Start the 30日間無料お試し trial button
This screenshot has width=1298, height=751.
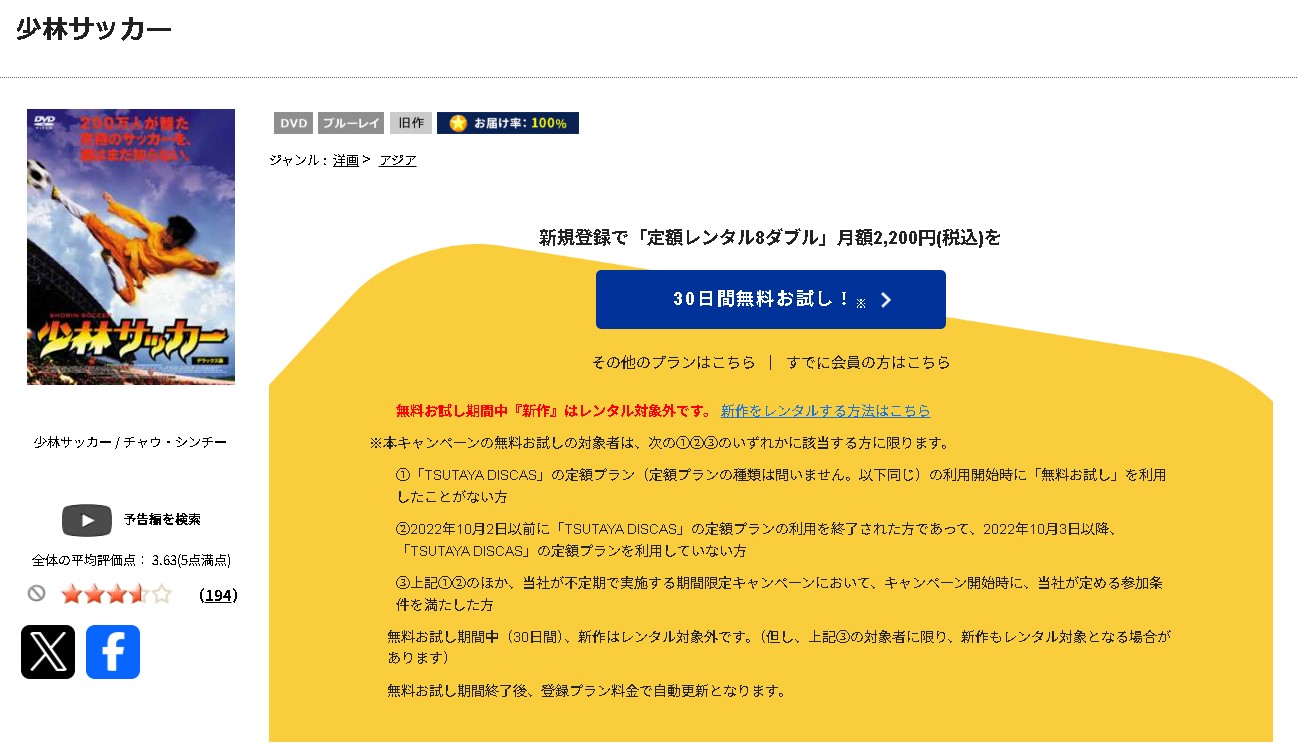(771, 299)
